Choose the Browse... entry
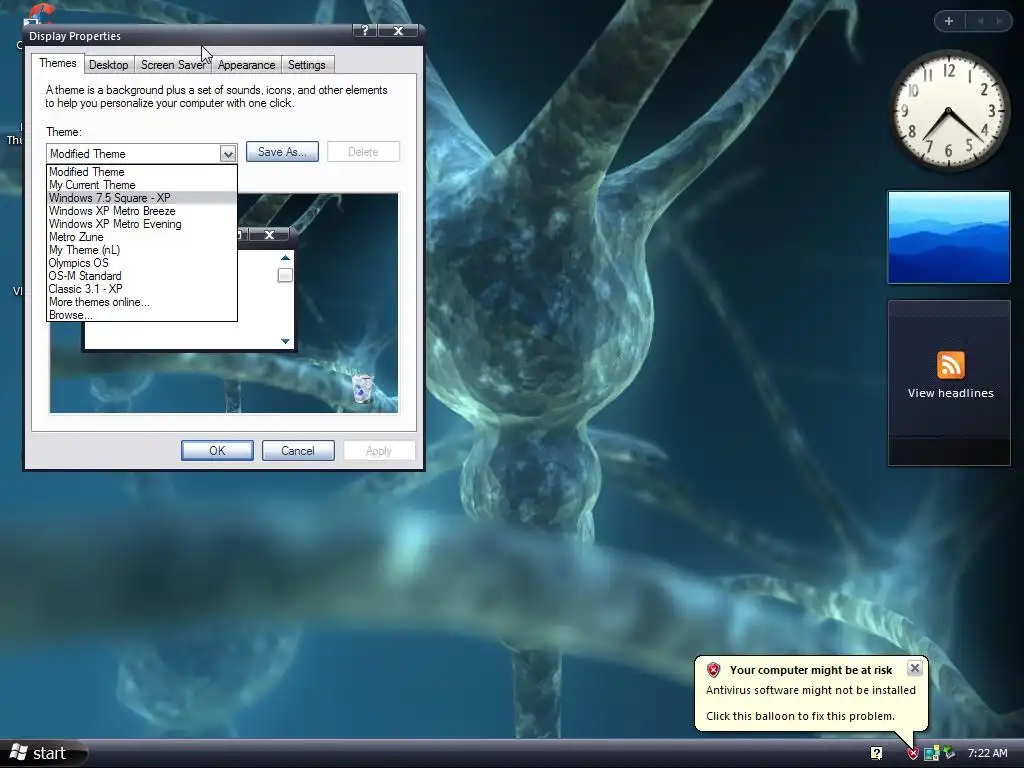 [142, 315]
